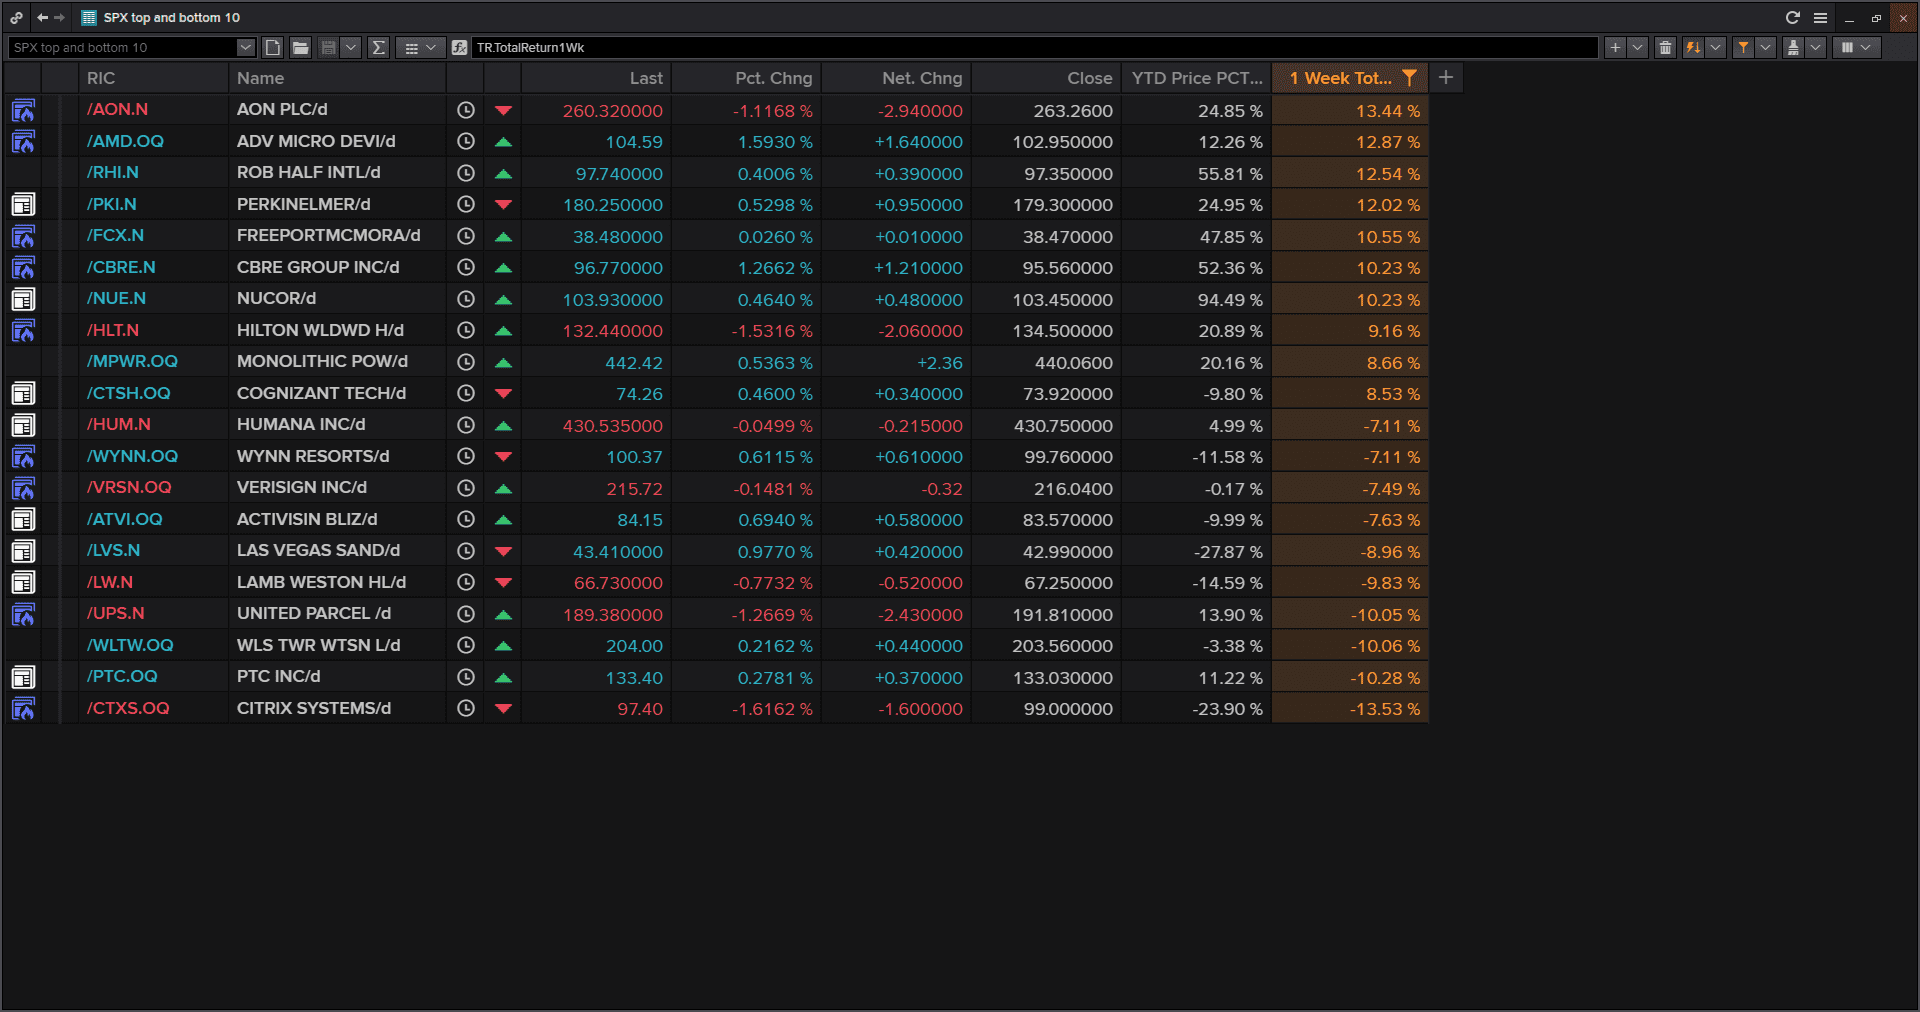Open the hamburger menu in title bar
1920x1012 pixels.
(x=1820, y=17)
